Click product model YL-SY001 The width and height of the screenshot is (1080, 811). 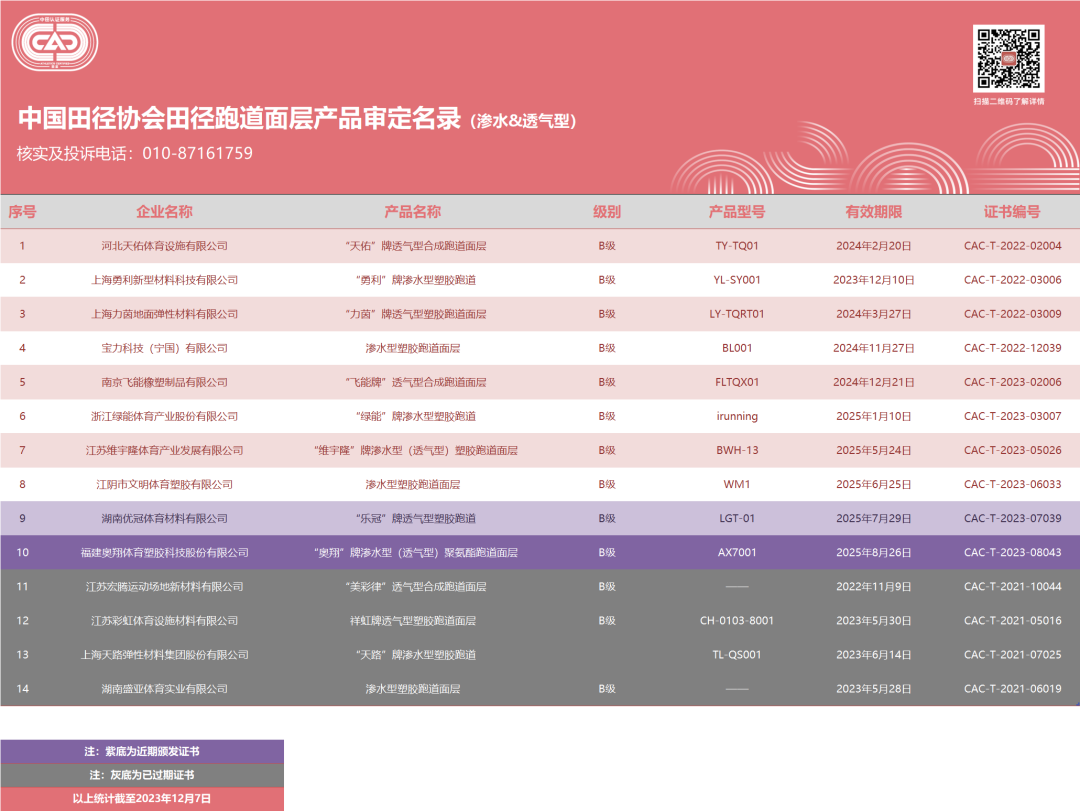tap(737, 280)
